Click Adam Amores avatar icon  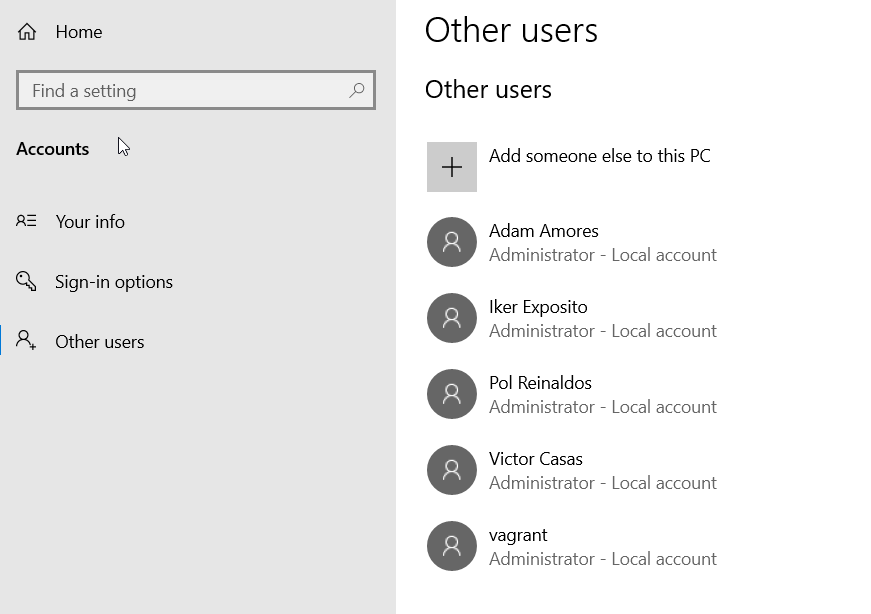click(x=452, y=242)
